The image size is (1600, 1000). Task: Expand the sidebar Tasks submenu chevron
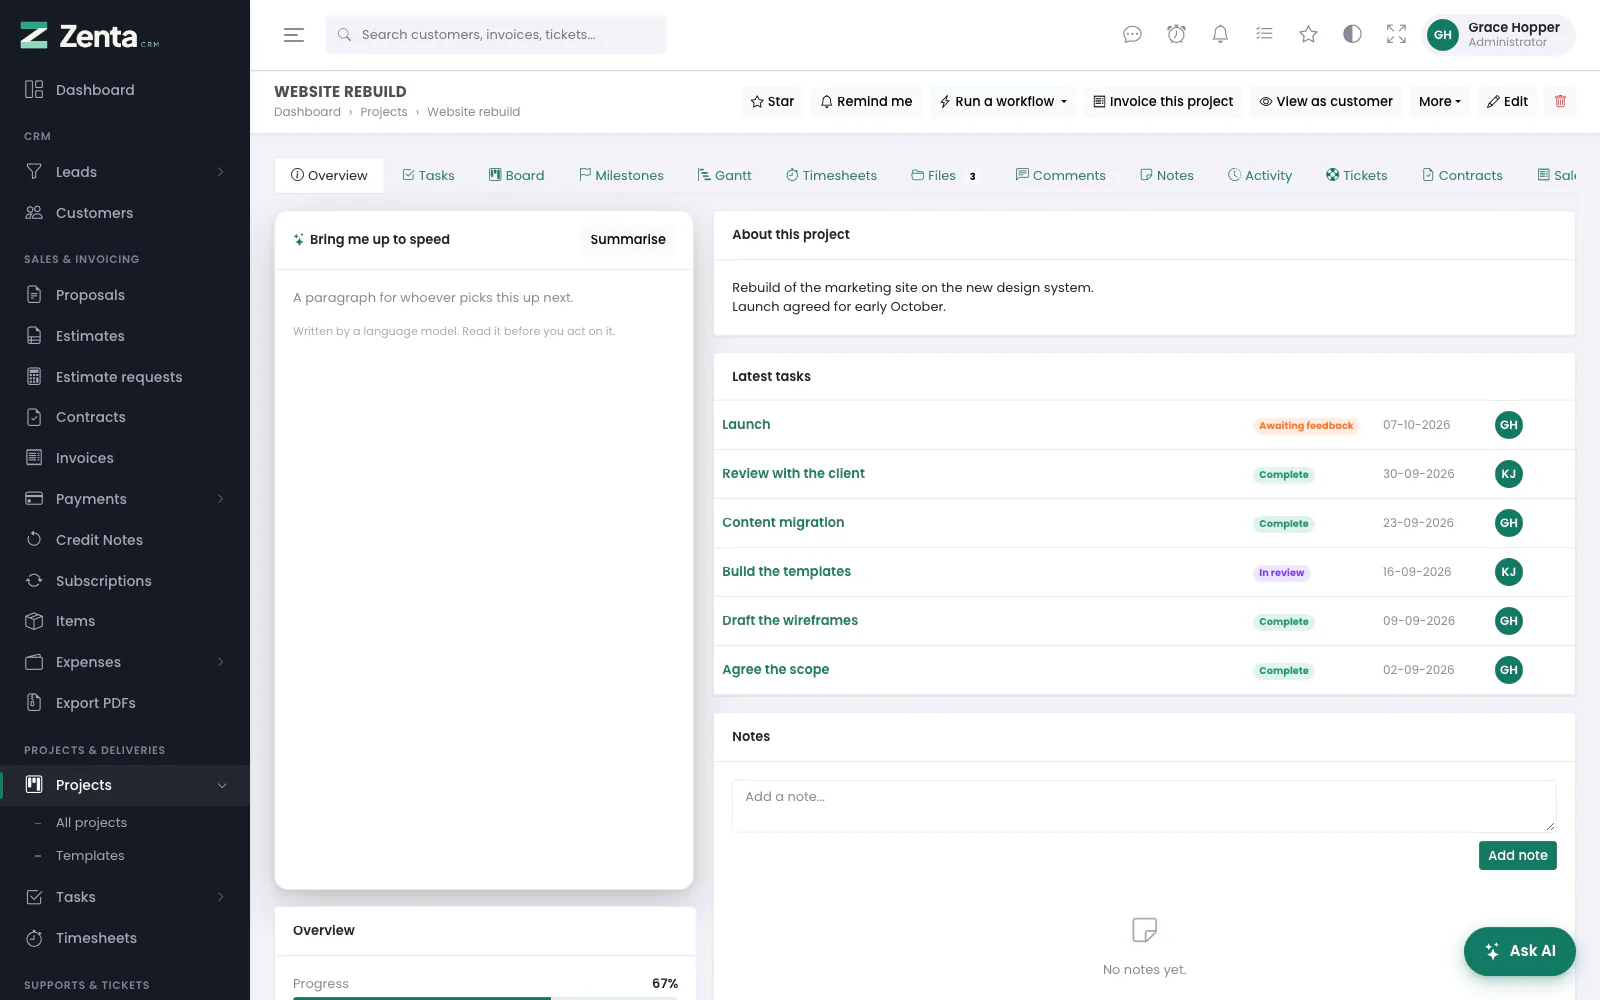click(221, 897)
